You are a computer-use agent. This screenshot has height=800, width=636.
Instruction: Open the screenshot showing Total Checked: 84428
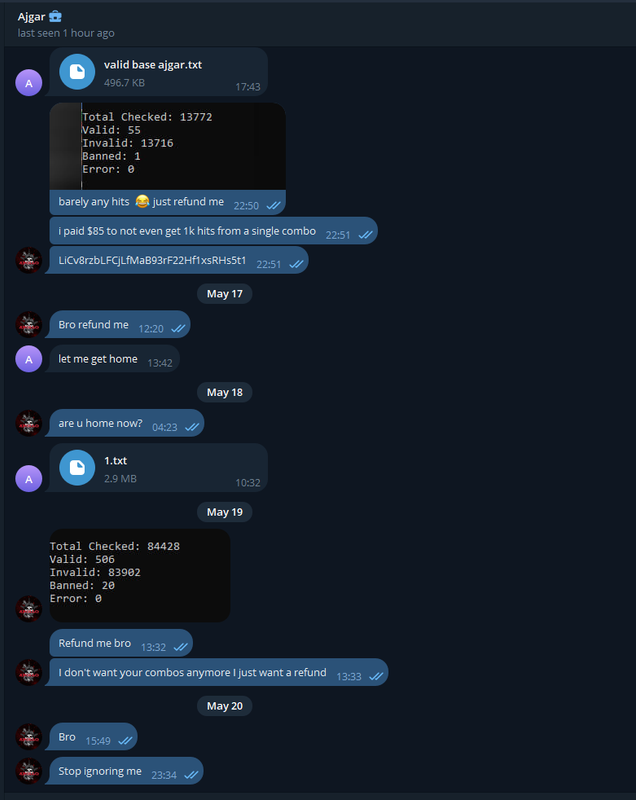[x=140, y=576]
